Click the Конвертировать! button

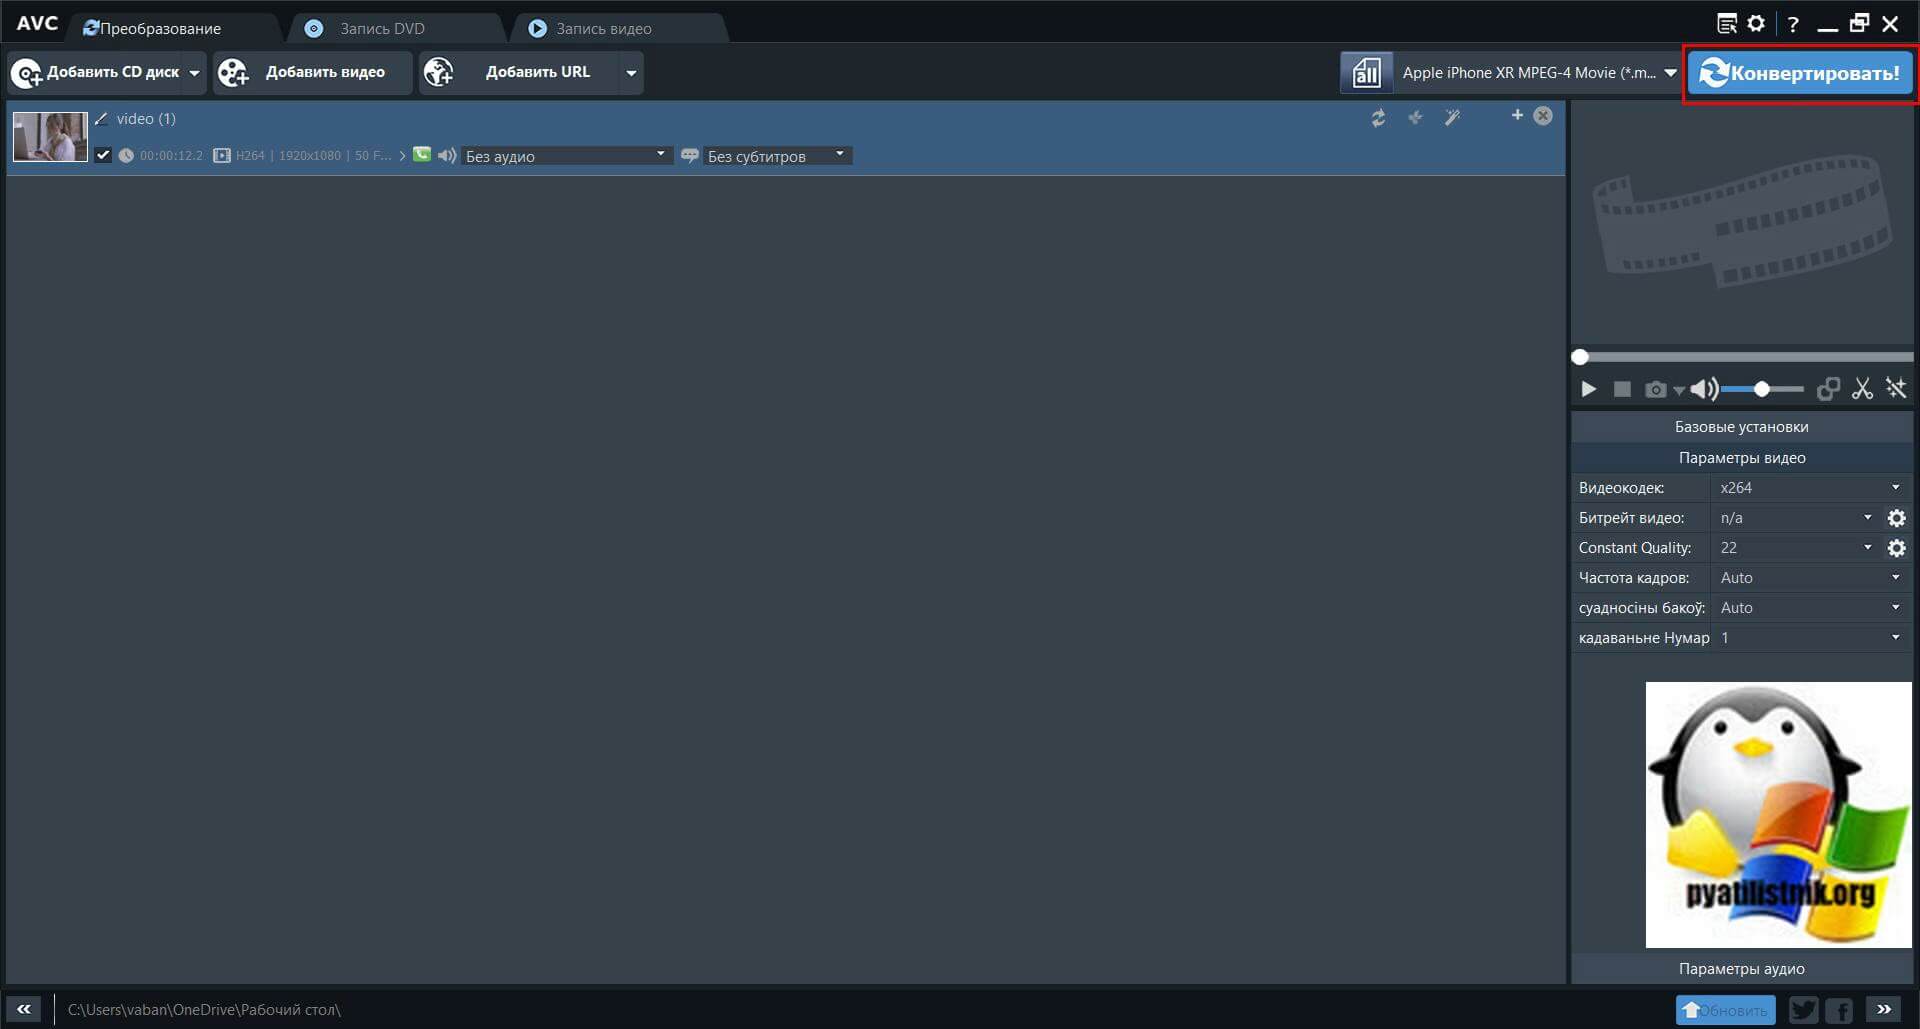click(x=1800, y=73)
